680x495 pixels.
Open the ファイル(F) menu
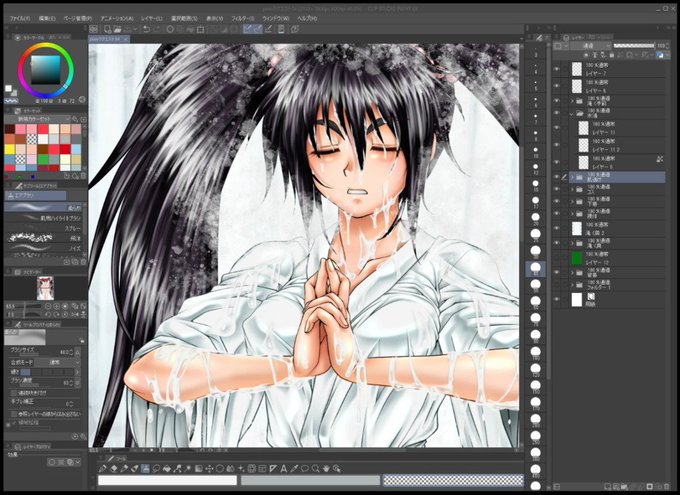[20, 19]
